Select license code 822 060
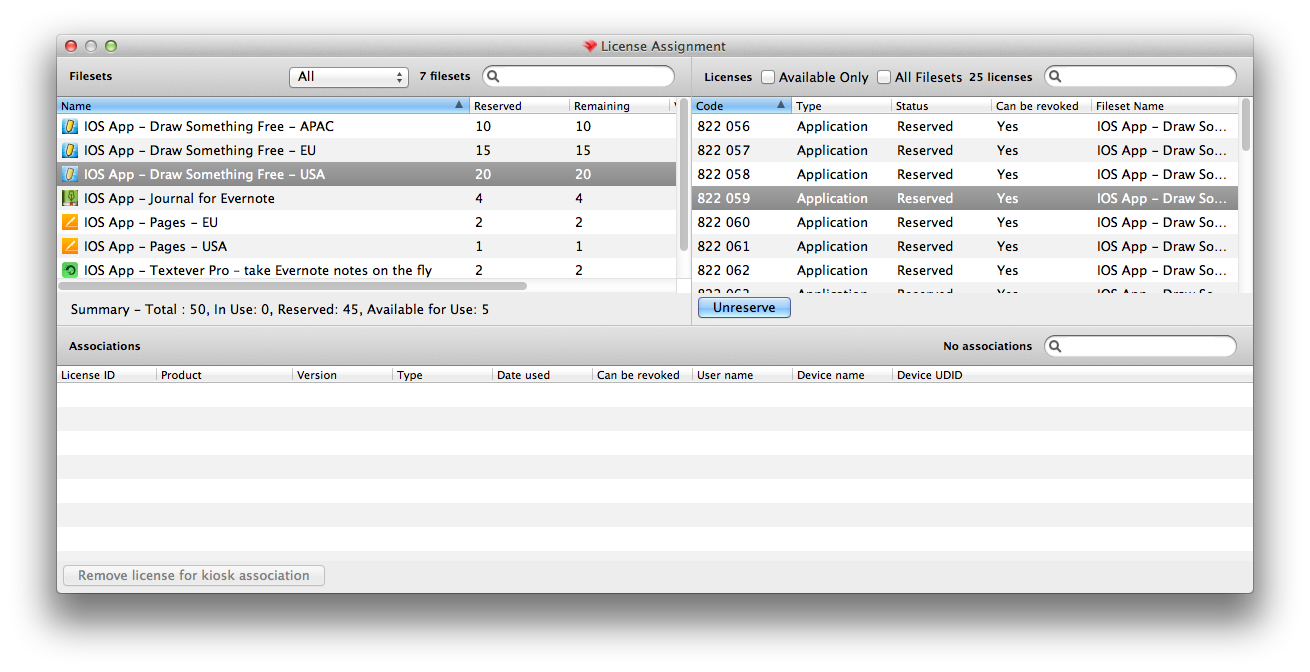 [x=965, y=222]
